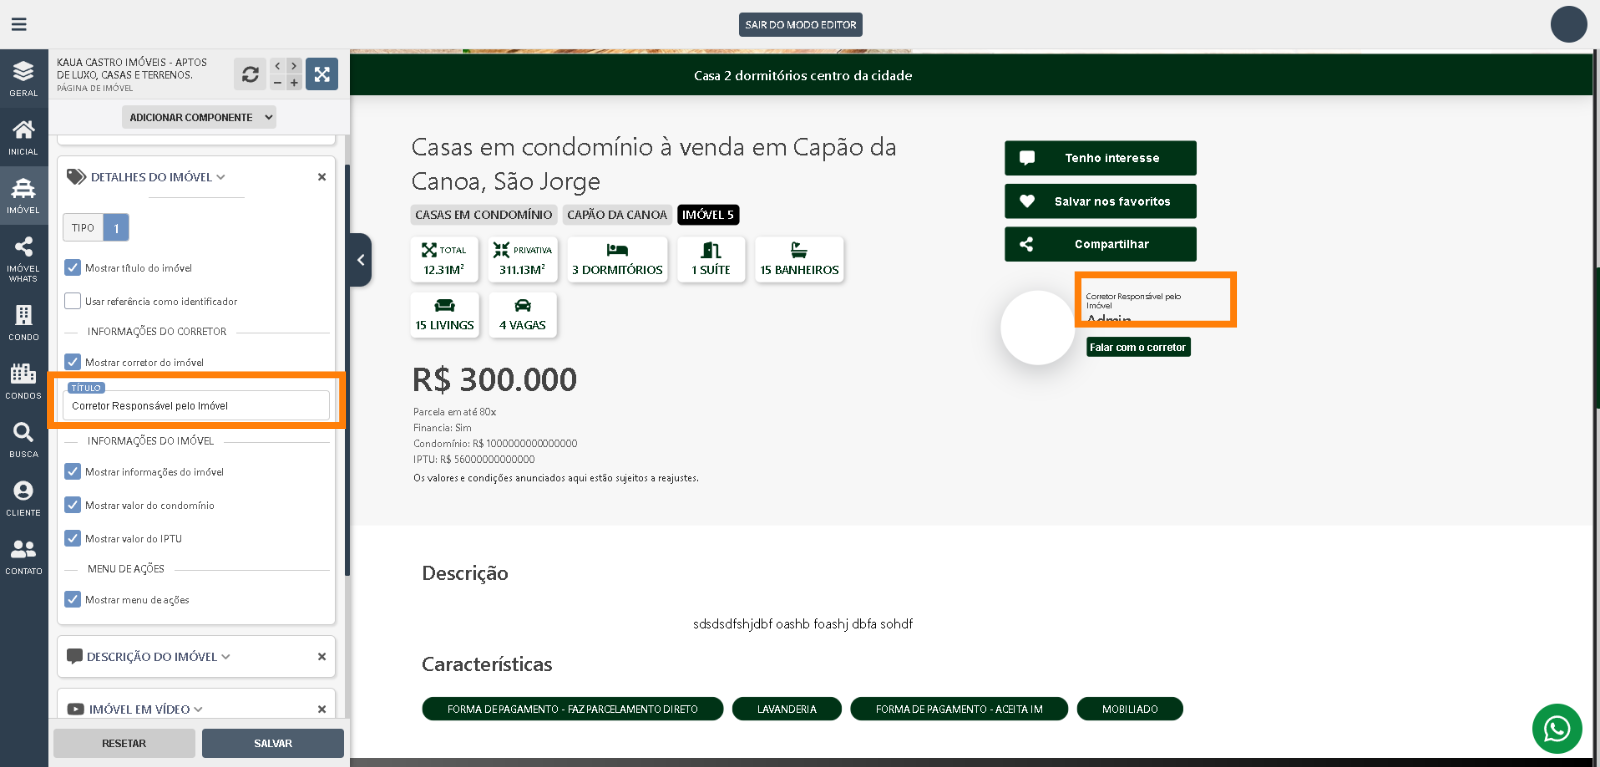
Task: Open the Condo sidebar section
Action: tap(23, 322)
